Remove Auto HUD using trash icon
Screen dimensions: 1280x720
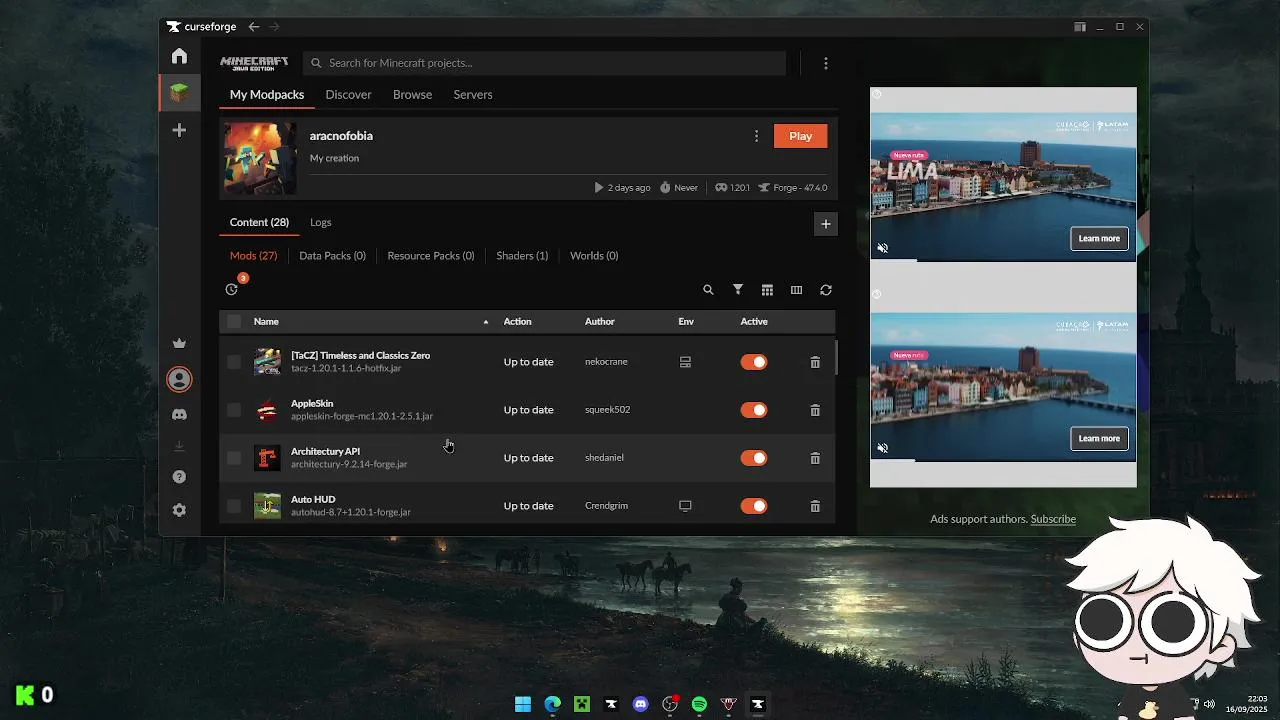(x=815, y=506)
